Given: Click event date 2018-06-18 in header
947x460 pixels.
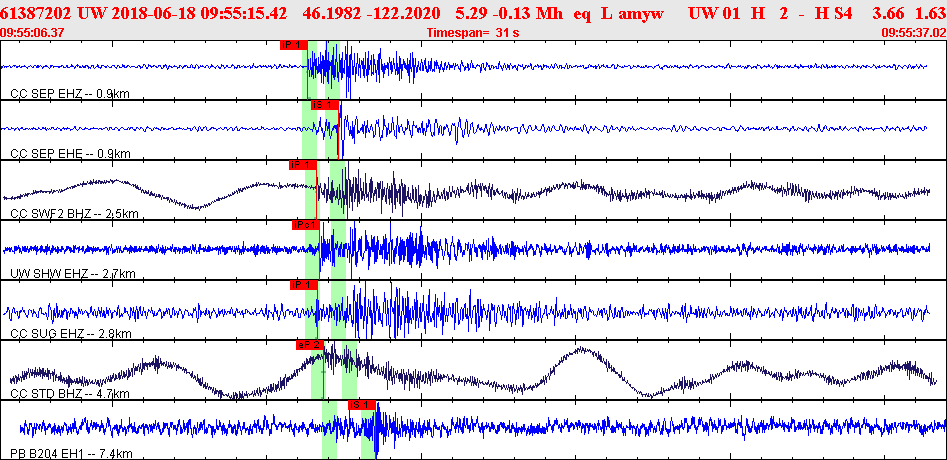Looking at the screenshot, I should coord(140,14).
